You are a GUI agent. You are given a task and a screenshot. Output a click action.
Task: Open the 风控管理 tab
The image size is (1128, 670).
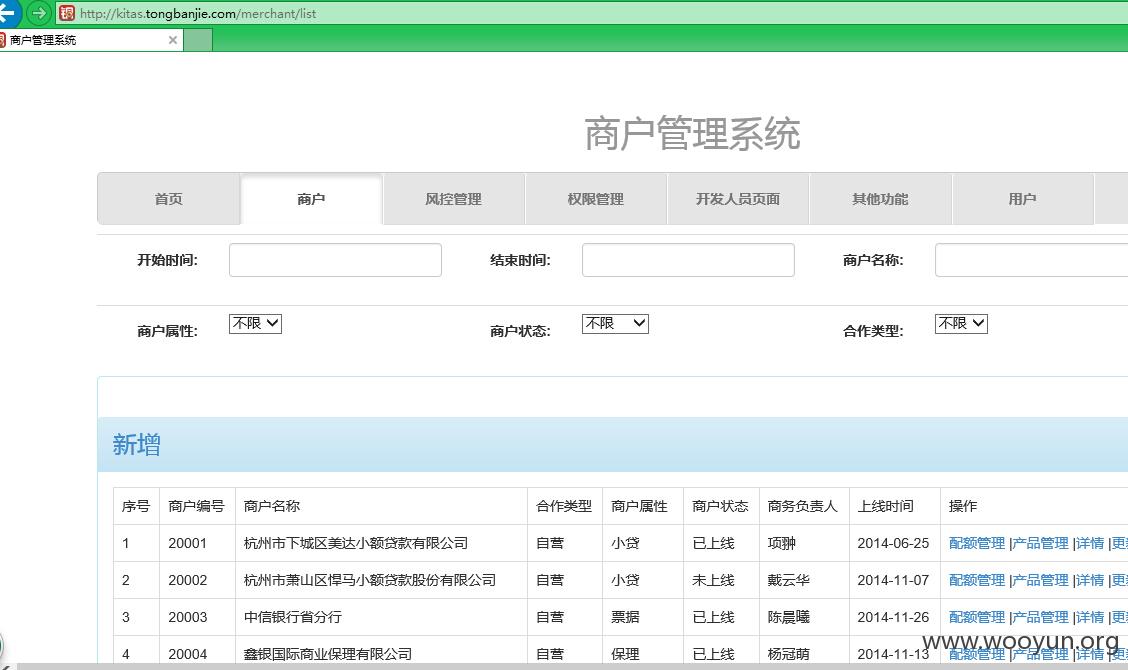coord(453,199)
